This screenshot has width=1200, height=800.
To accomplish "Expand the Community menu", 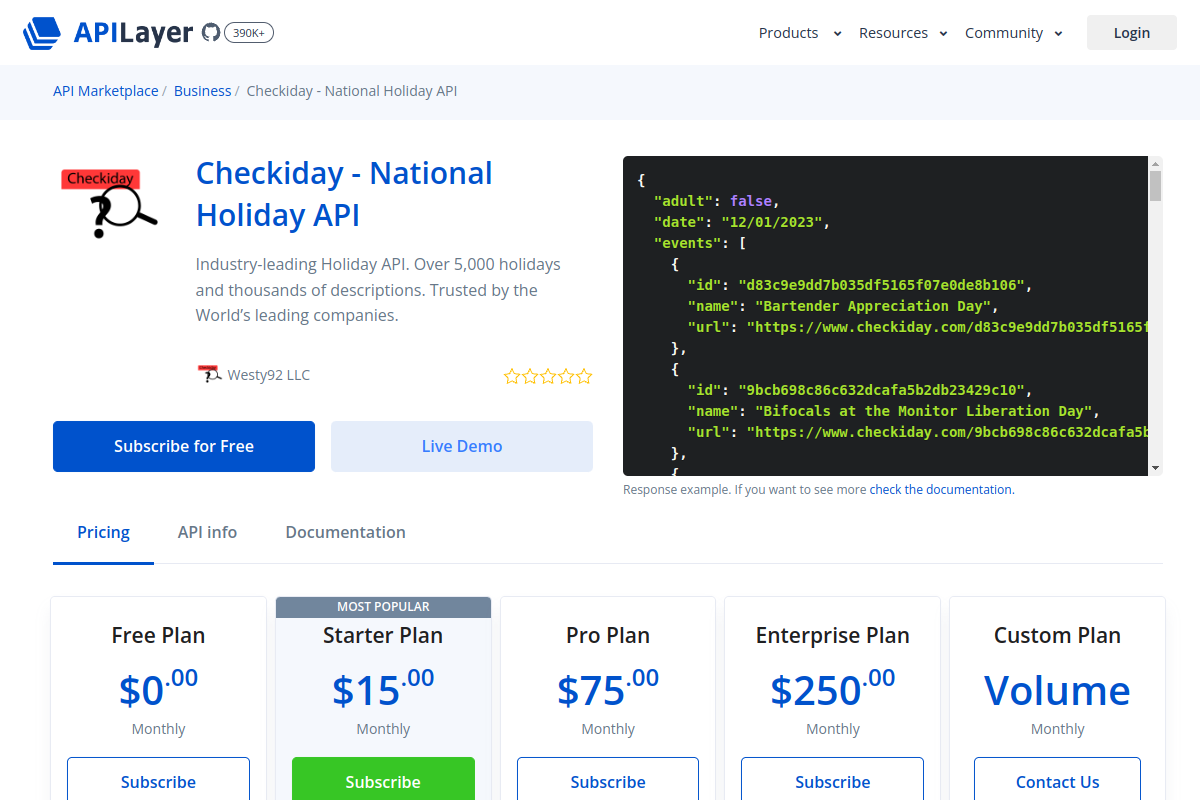I will [x=1014, y=33].
